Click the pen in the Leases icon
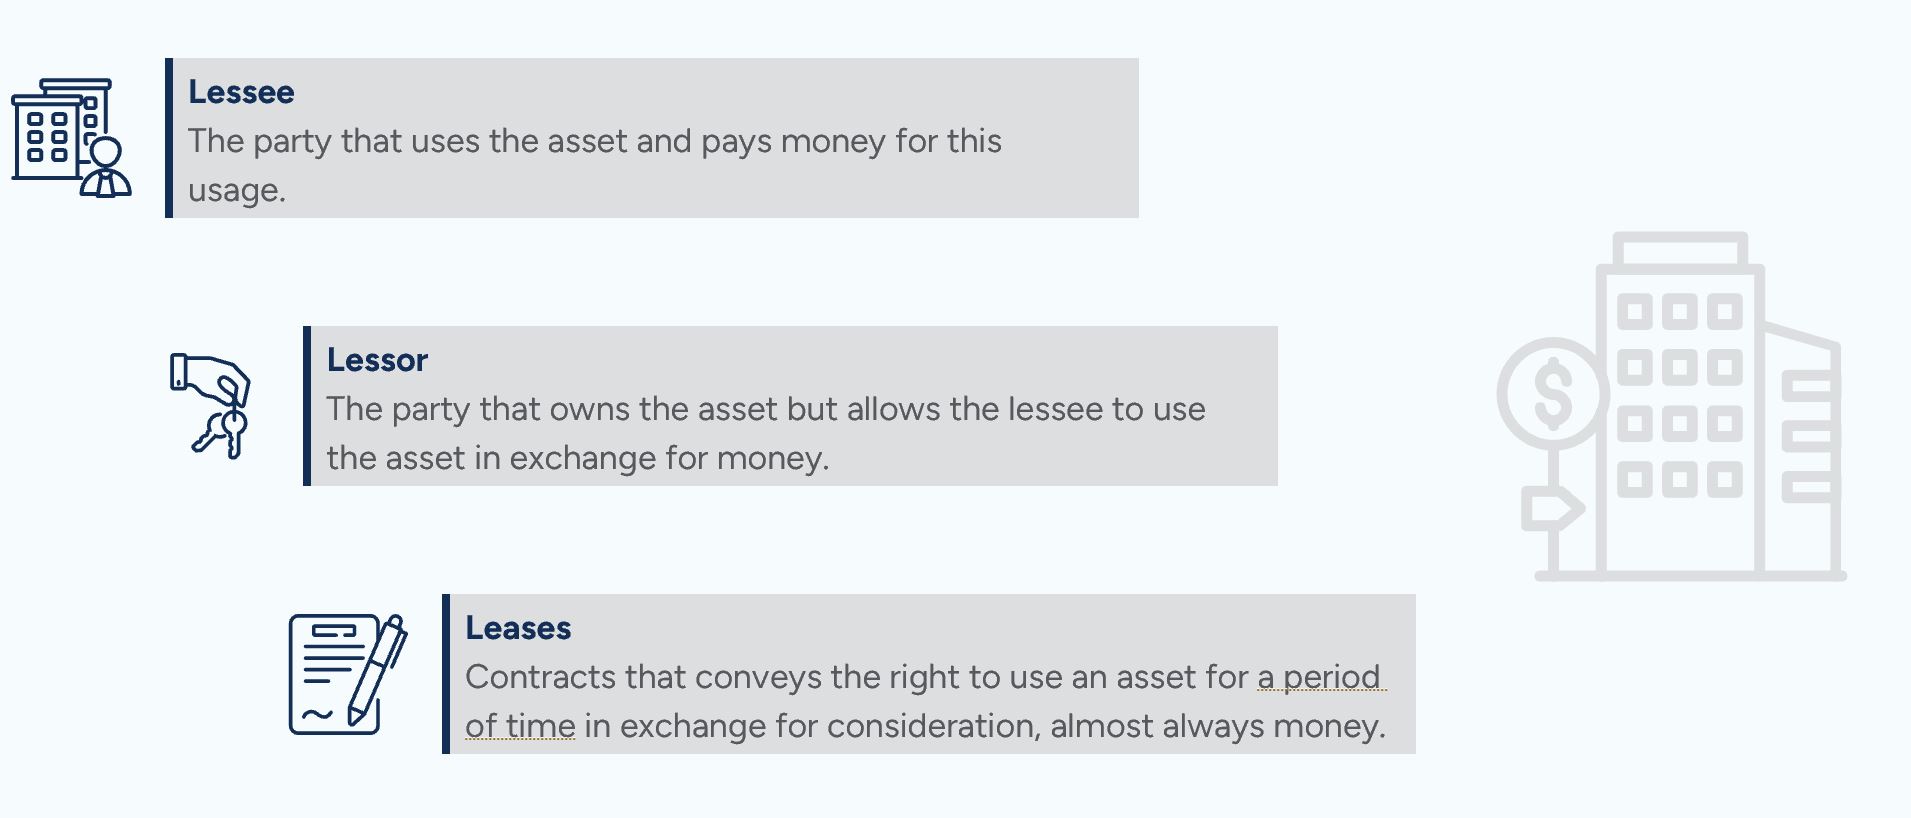The image size is (1911, 818). 378,668
